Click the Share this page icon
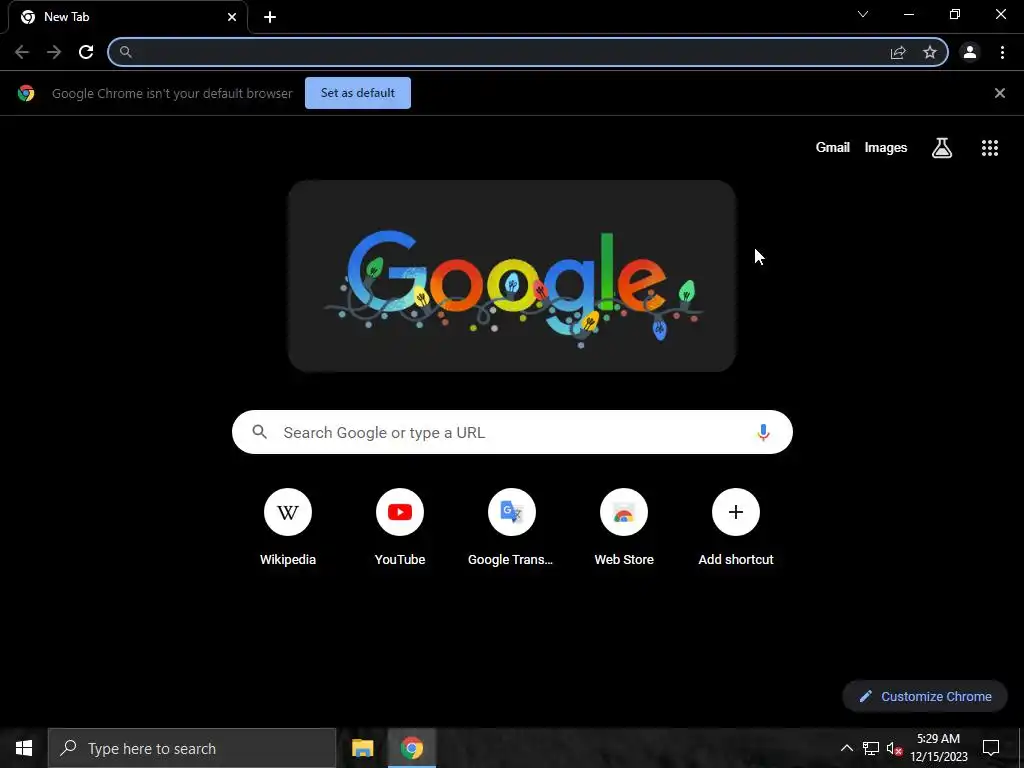The height and width of the screenshot is (768, 1024). 898,53
